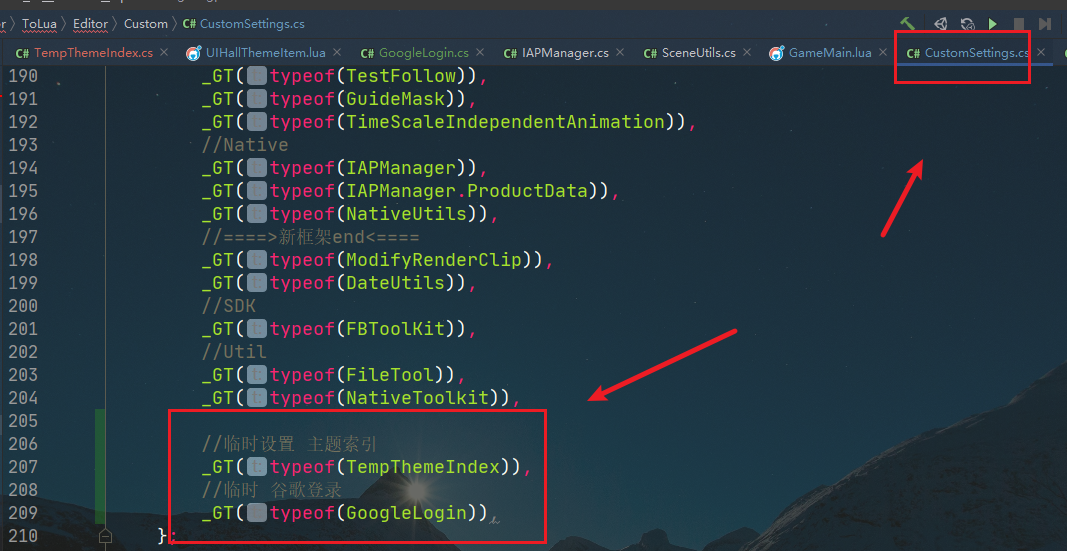Close the IAPManager.cs tab
The width and height of the screenshot is (1067, 551).
click(620, 52)
